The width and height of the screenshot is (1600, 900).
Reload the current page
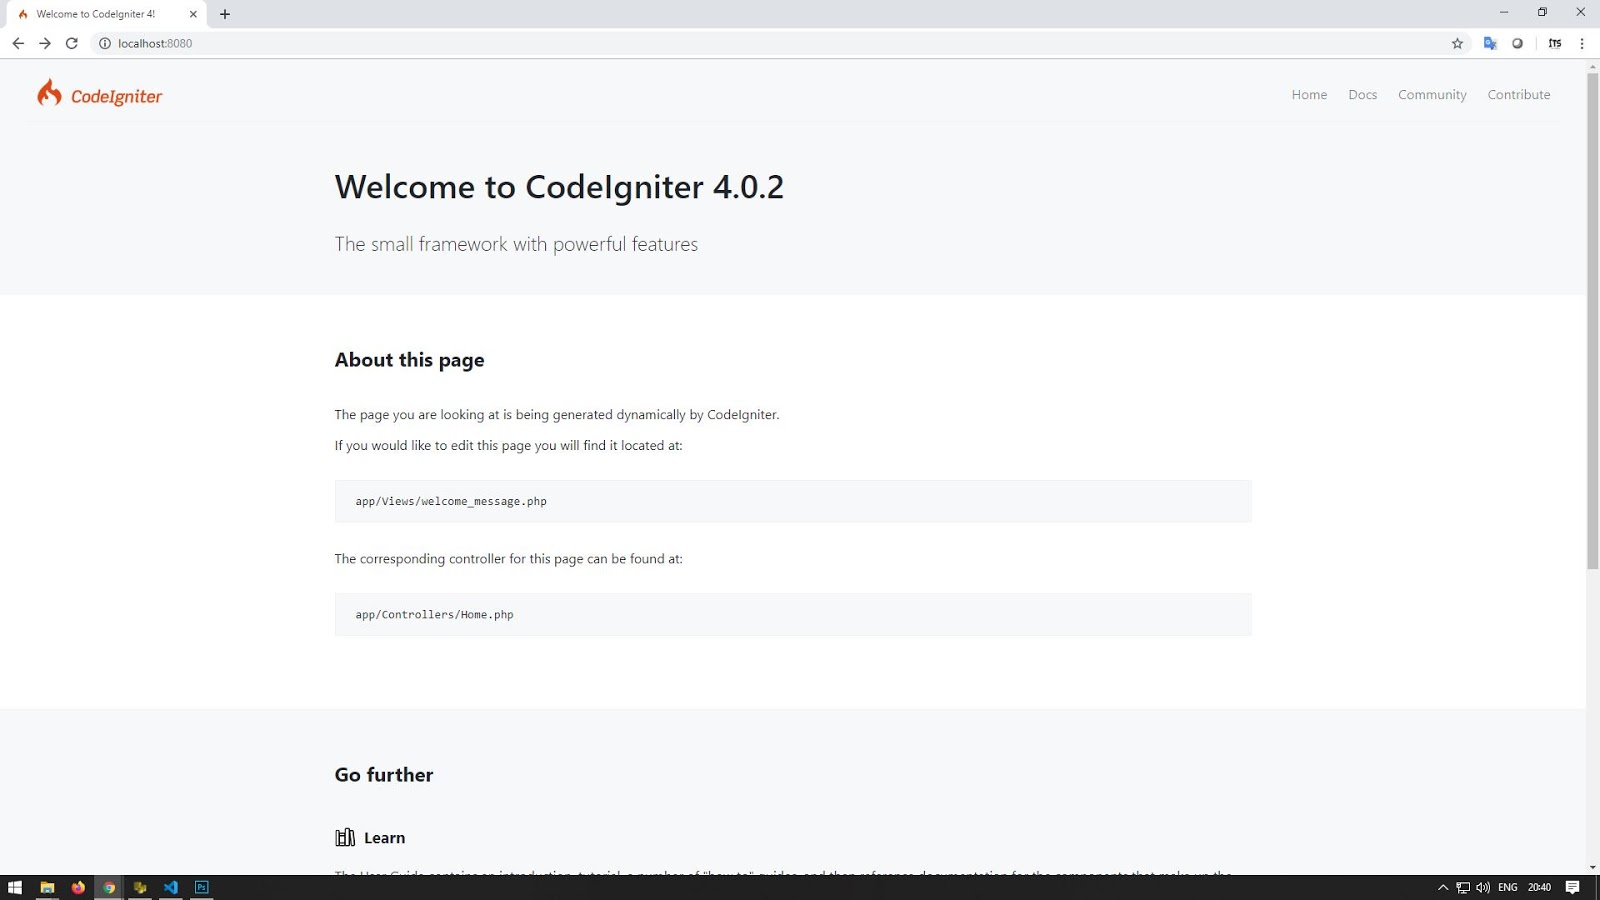[x=71, y=43]
